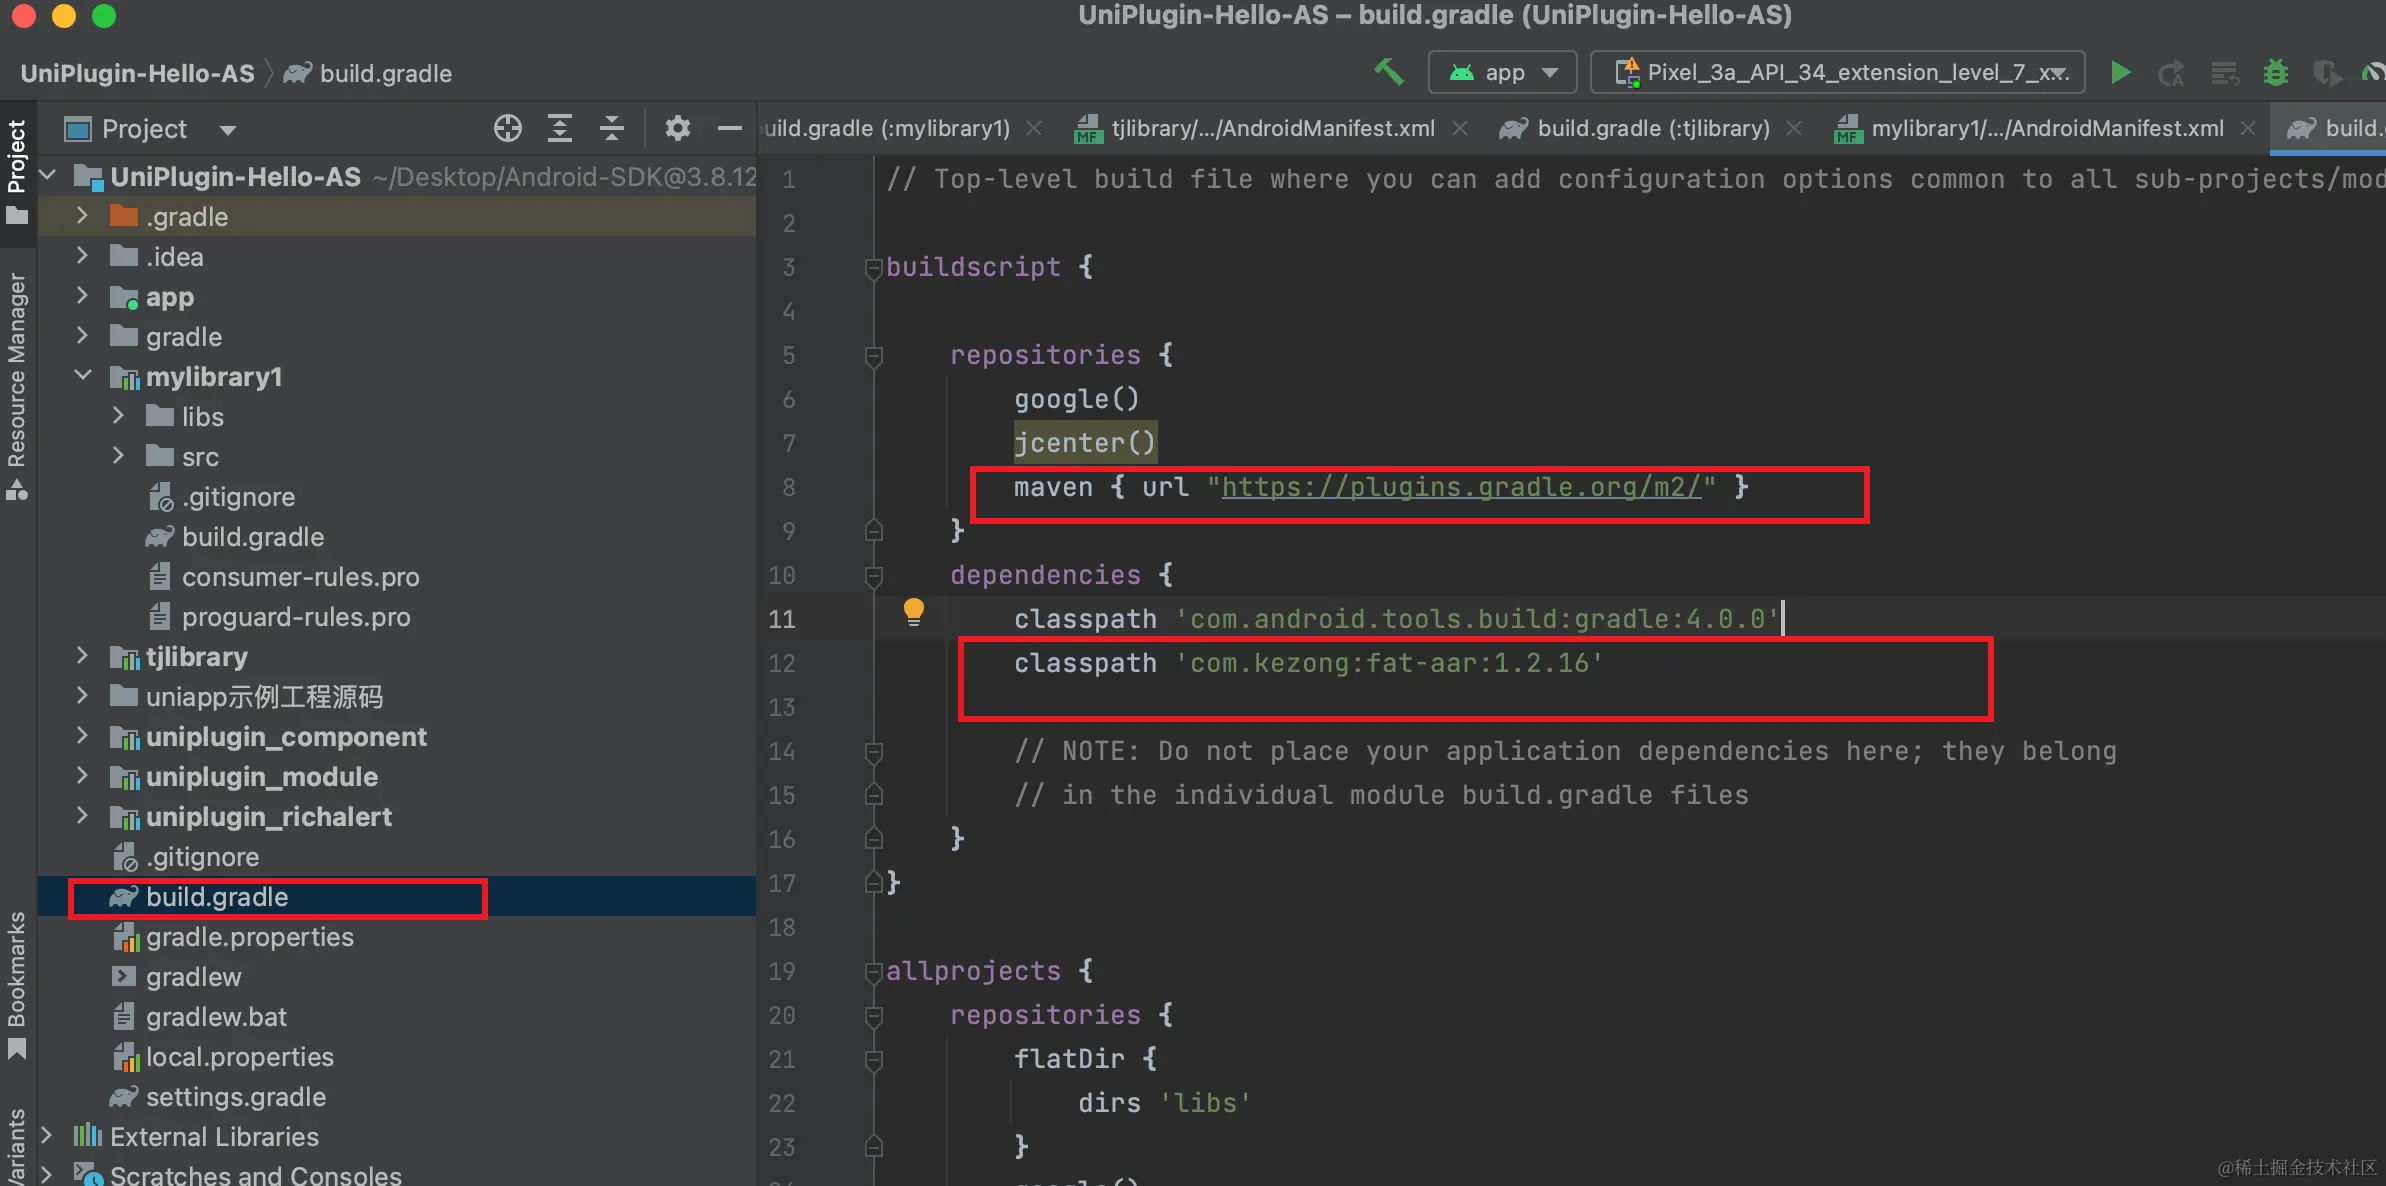Run the app with green play button

click(2120, 72)
